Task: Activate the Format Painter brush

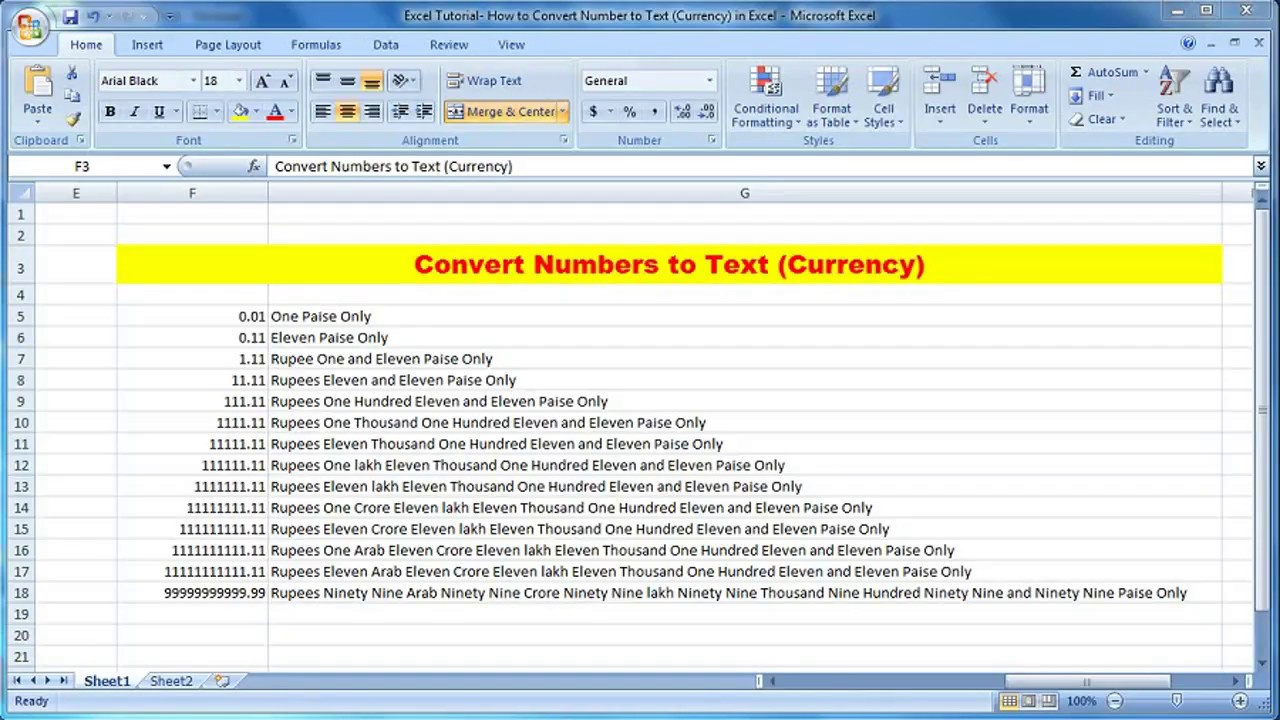Action: click(x=72, y=119)
